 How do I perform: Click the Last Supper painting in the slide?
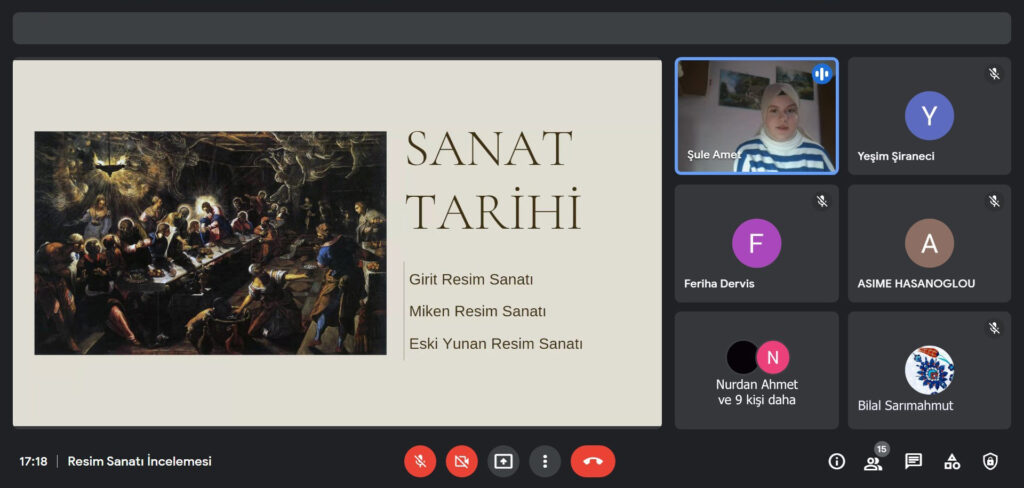click(210, 243)
